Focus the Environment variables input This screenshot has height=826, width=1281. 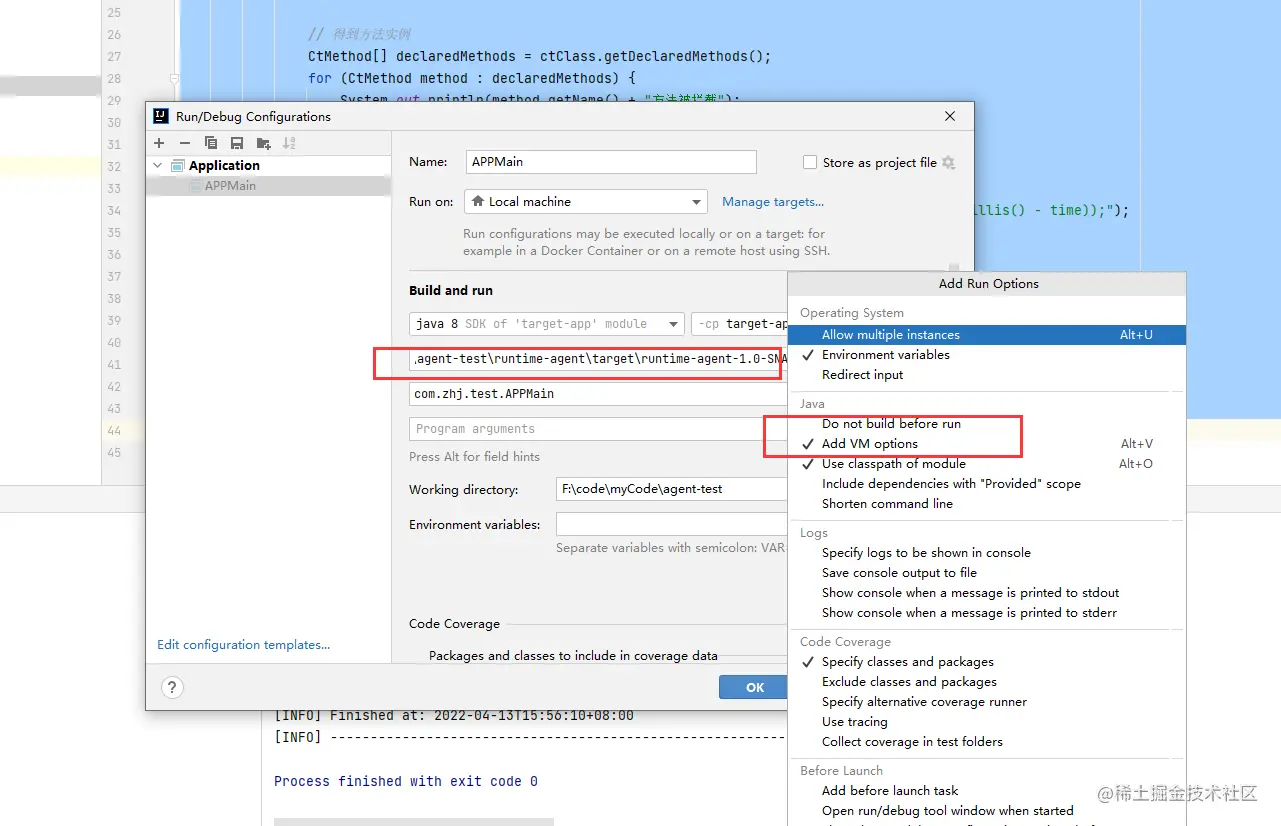click(x=672, y=524)
